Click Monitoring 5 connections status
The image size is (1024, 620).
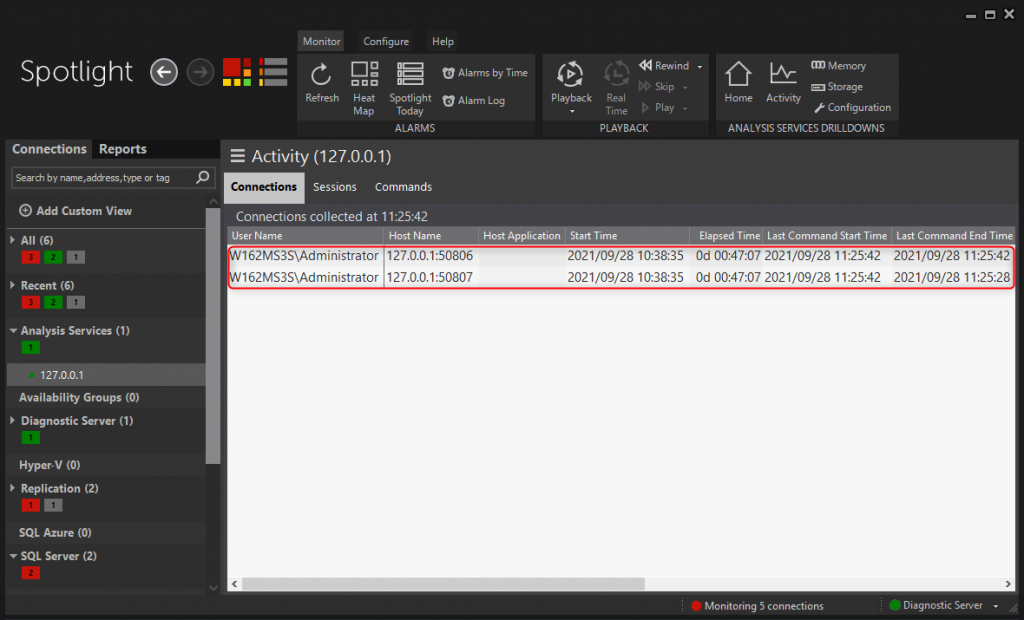[x=758, y=606]
